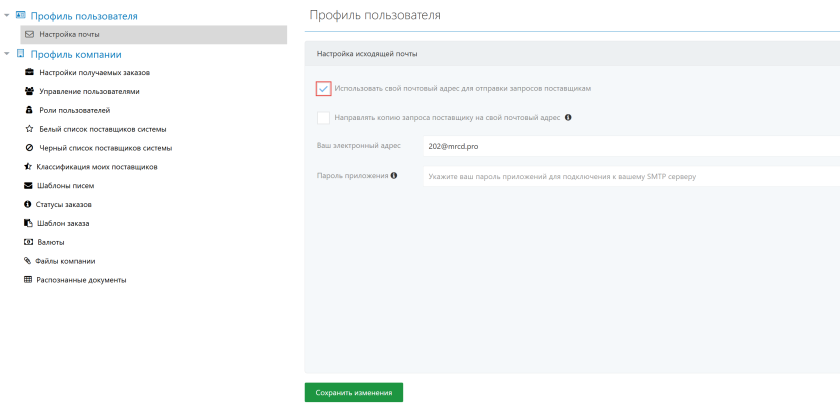The width and height of the screenshot is (840, 415).
Task: Click the money icon beside Валюты
Action: pos(28,242)
